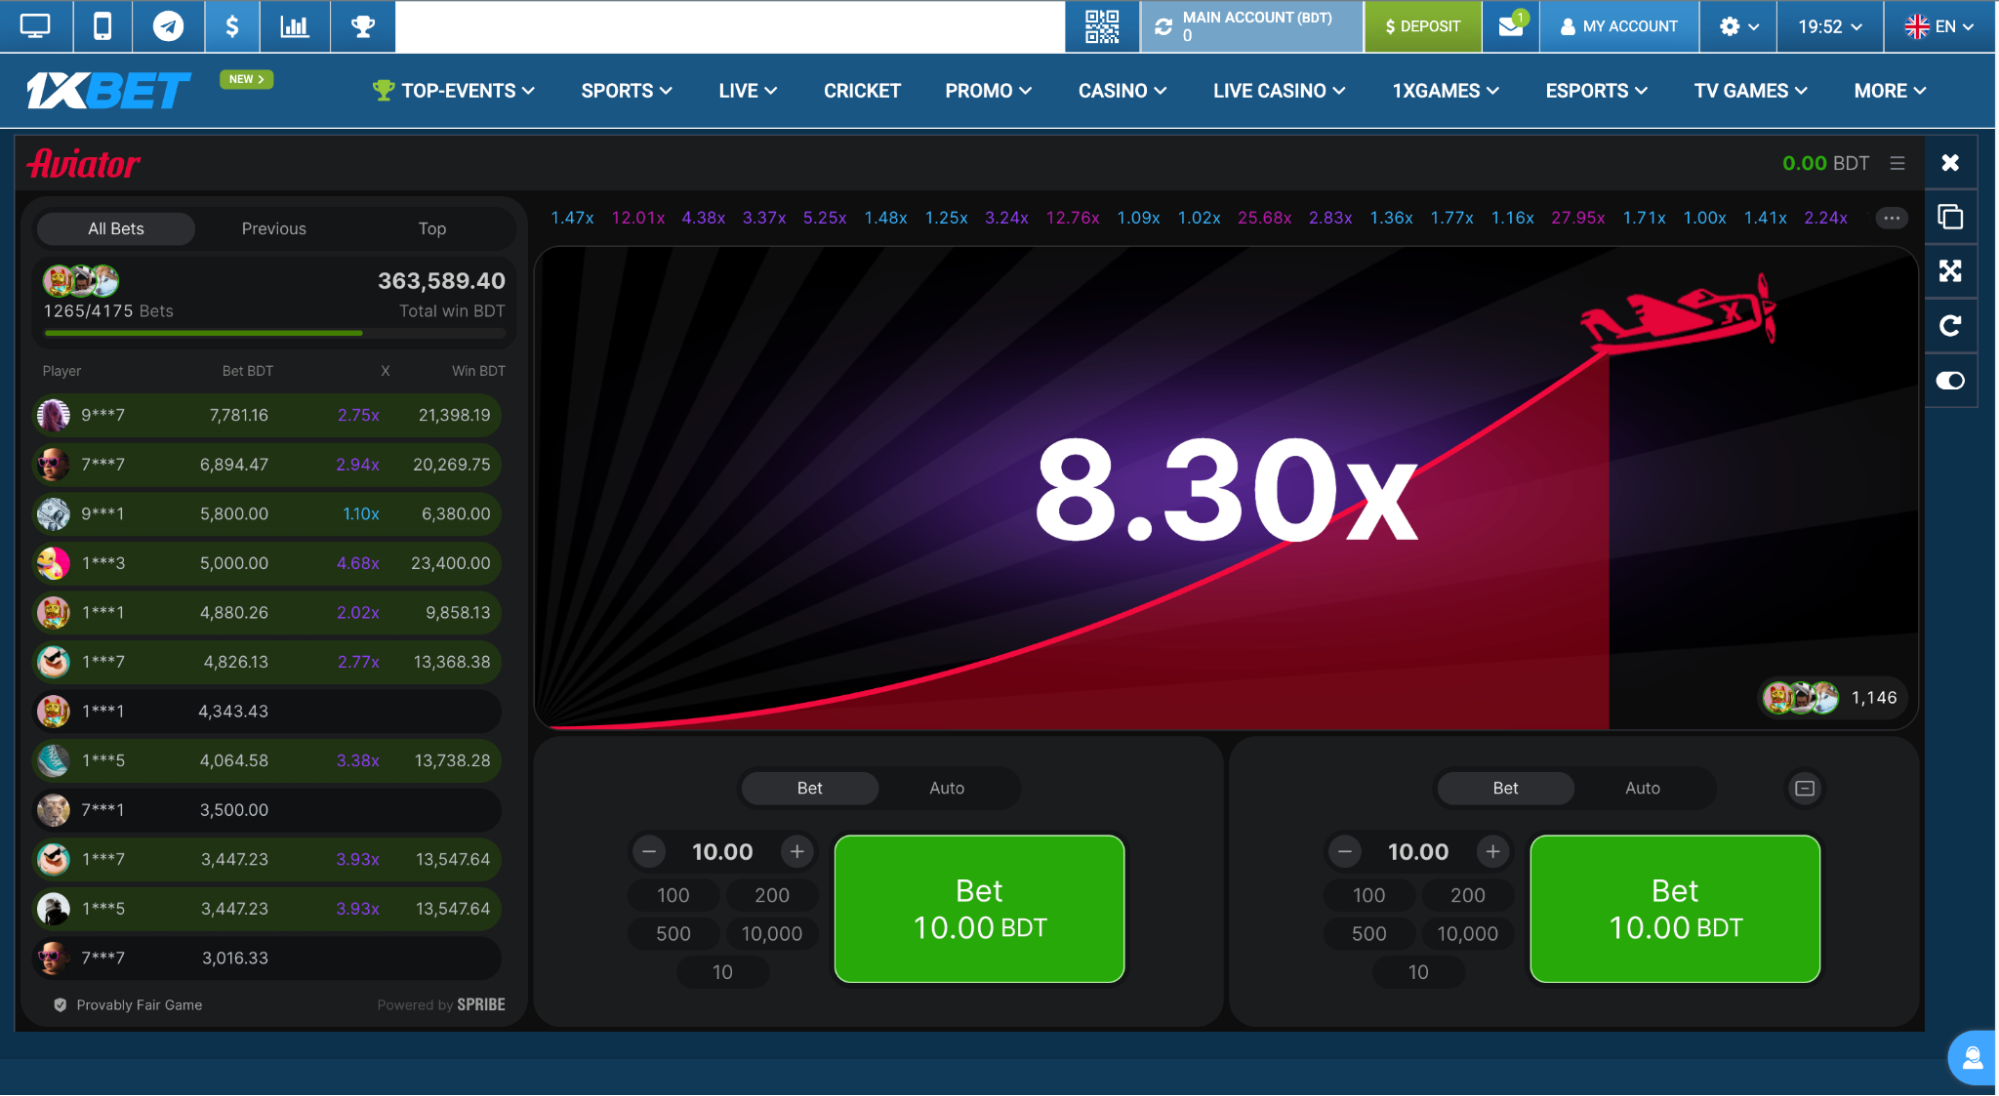The height and width of the screenshot is (1096, 1999).
Task: Expand the LIVE CASINO menu
Action: pos(1278,90)
